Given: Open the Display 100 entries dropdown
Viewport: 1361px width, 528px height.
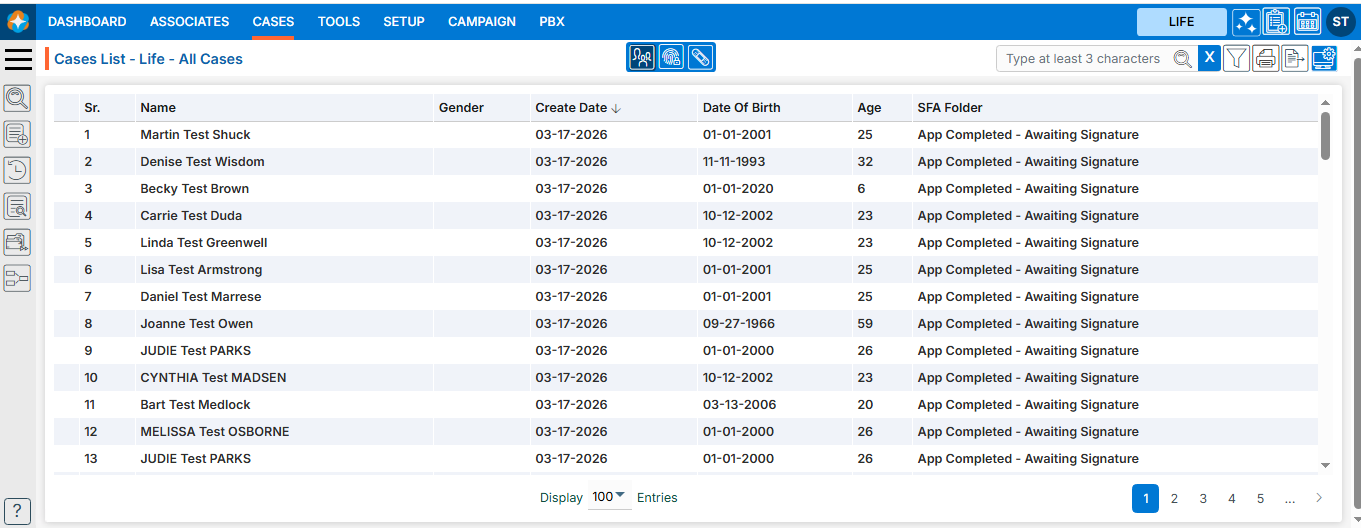Looking at the screenshot, I should click(609, 497).
